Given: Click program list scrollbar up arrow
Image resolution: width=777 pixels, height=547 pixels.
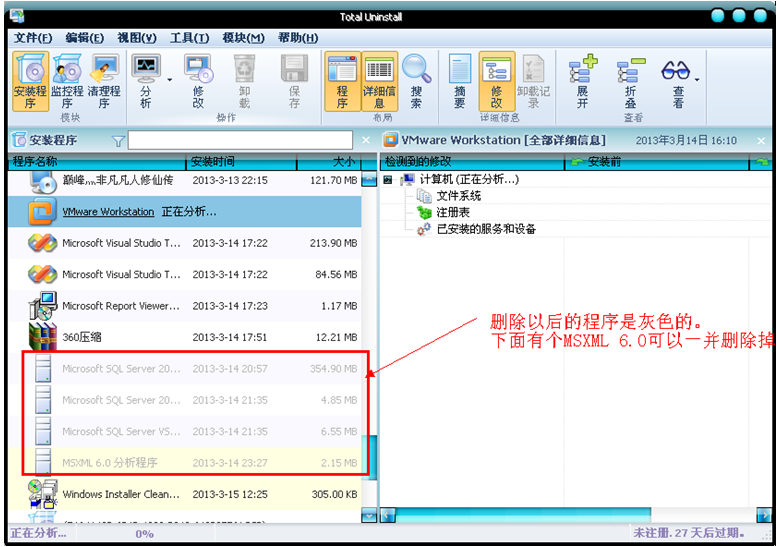Looking at the screenshot, I should click(x=369, y=179).
